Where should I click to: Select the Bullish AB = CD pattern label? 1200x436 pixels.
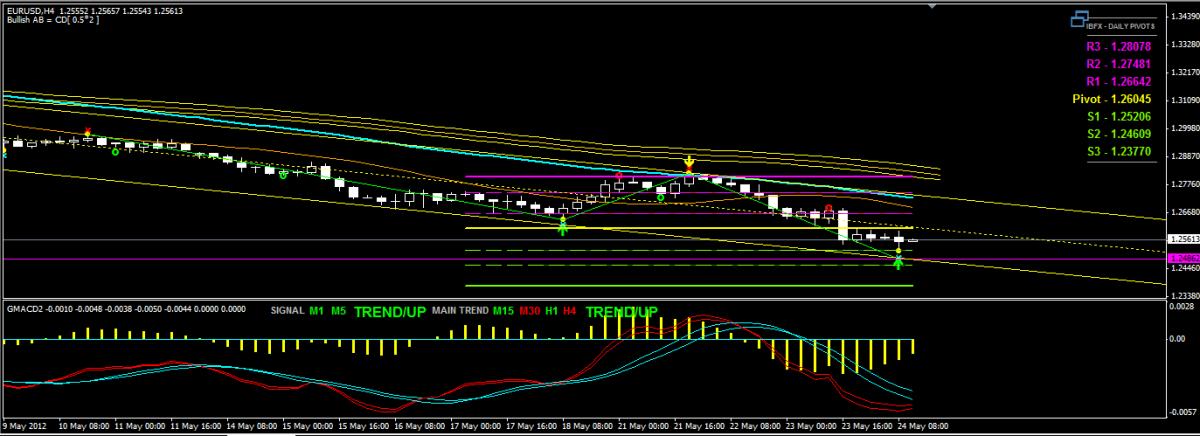[x=45, y=20]
